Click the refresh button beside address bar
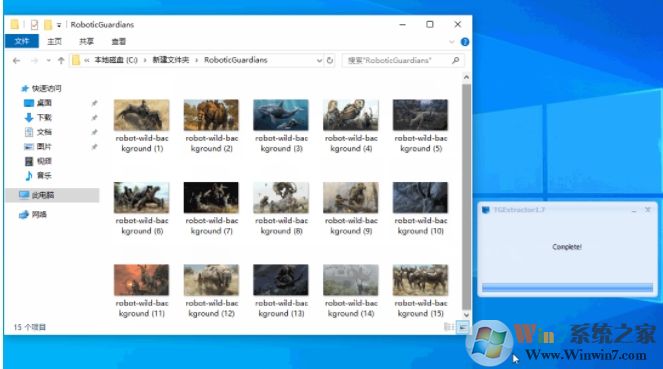 (x=330, y=60)
